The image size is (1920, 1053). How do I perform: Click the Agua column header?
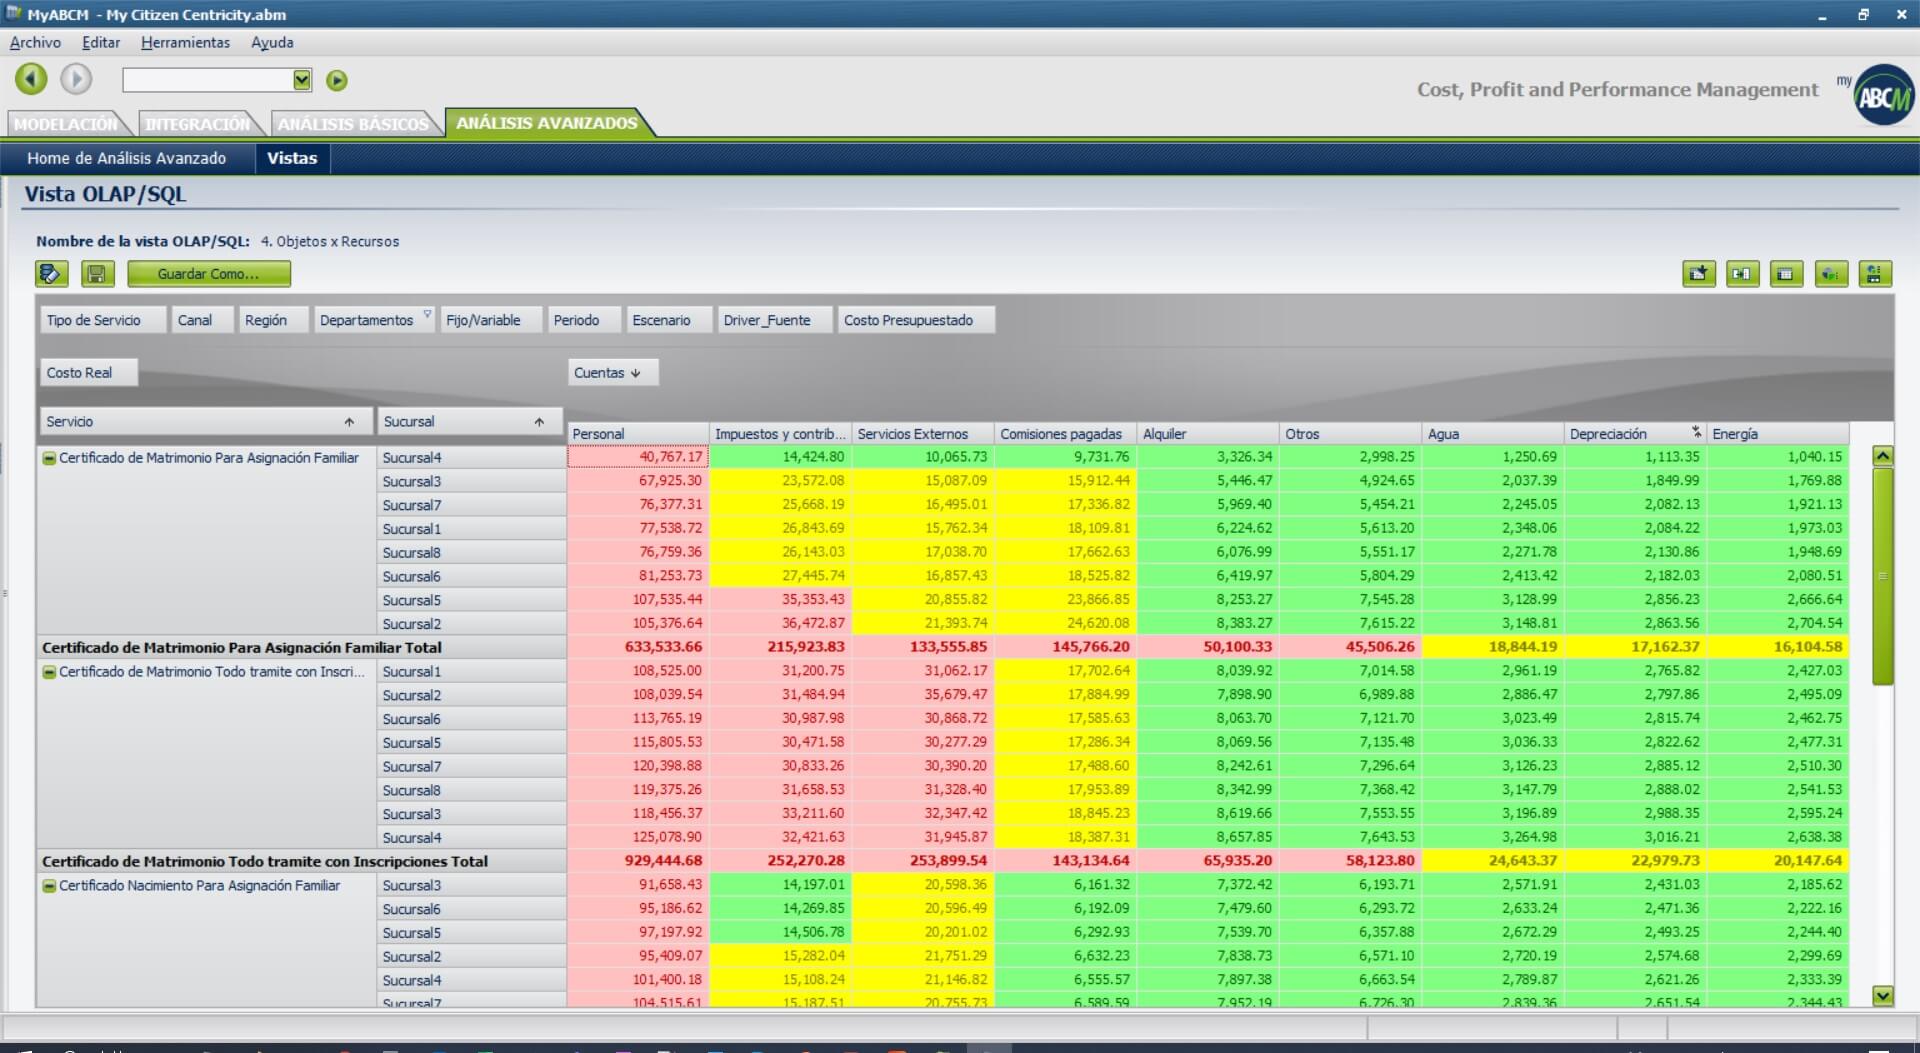coord(1493,434)
